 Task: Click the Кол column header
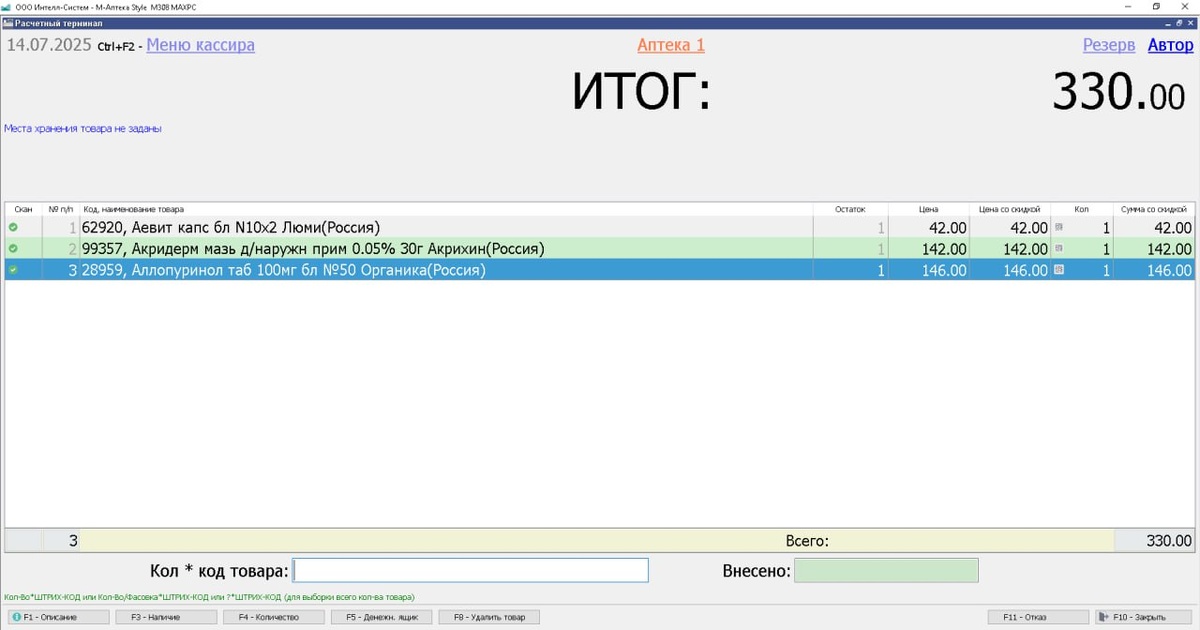click(1081, 209)
